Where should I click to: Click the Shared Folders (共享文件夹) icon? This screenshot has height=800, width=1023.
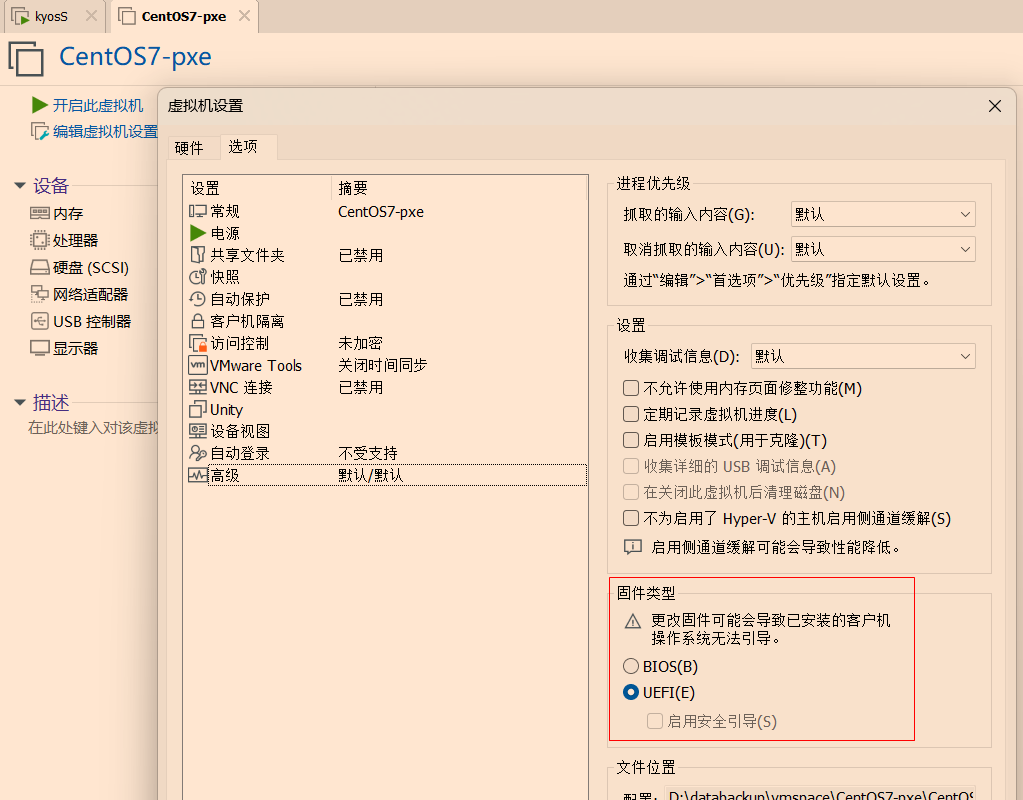point(198,255)
